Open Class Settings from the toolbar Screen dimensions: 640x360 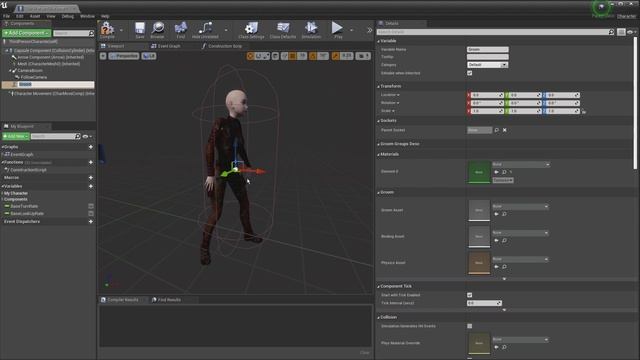[x=251, y=29]
